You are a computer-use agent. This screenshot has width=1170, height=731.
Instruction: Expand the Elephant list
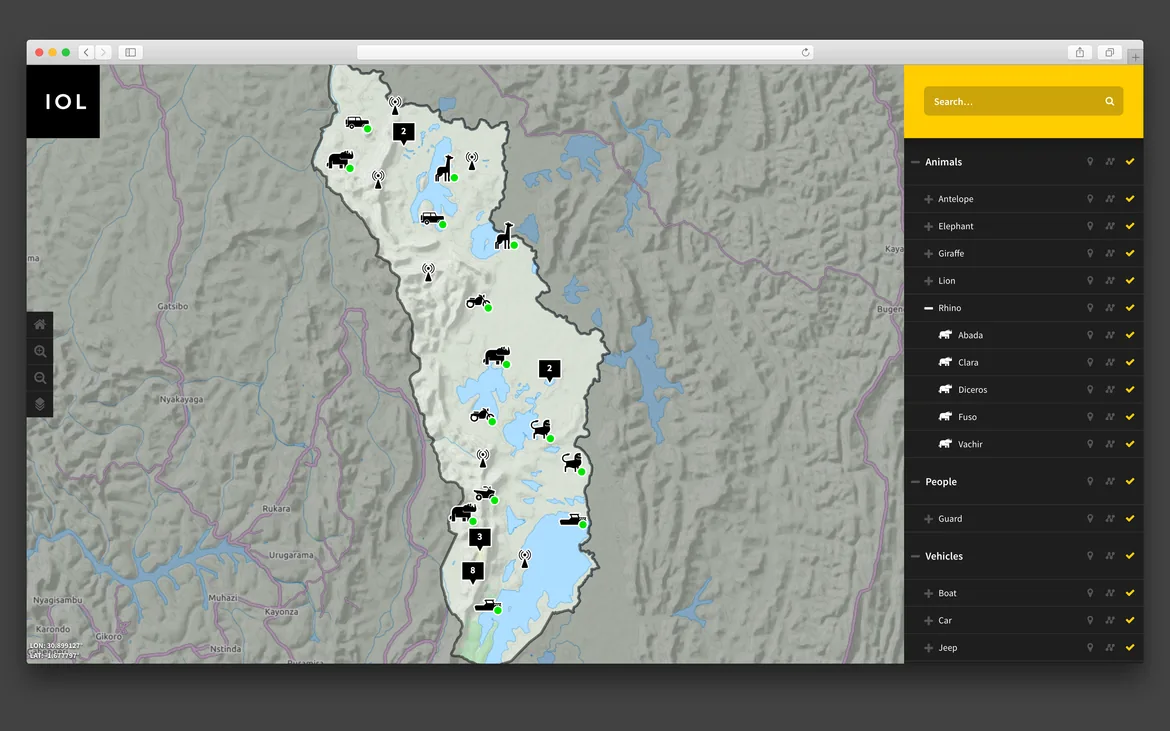[x=928, y=226]
